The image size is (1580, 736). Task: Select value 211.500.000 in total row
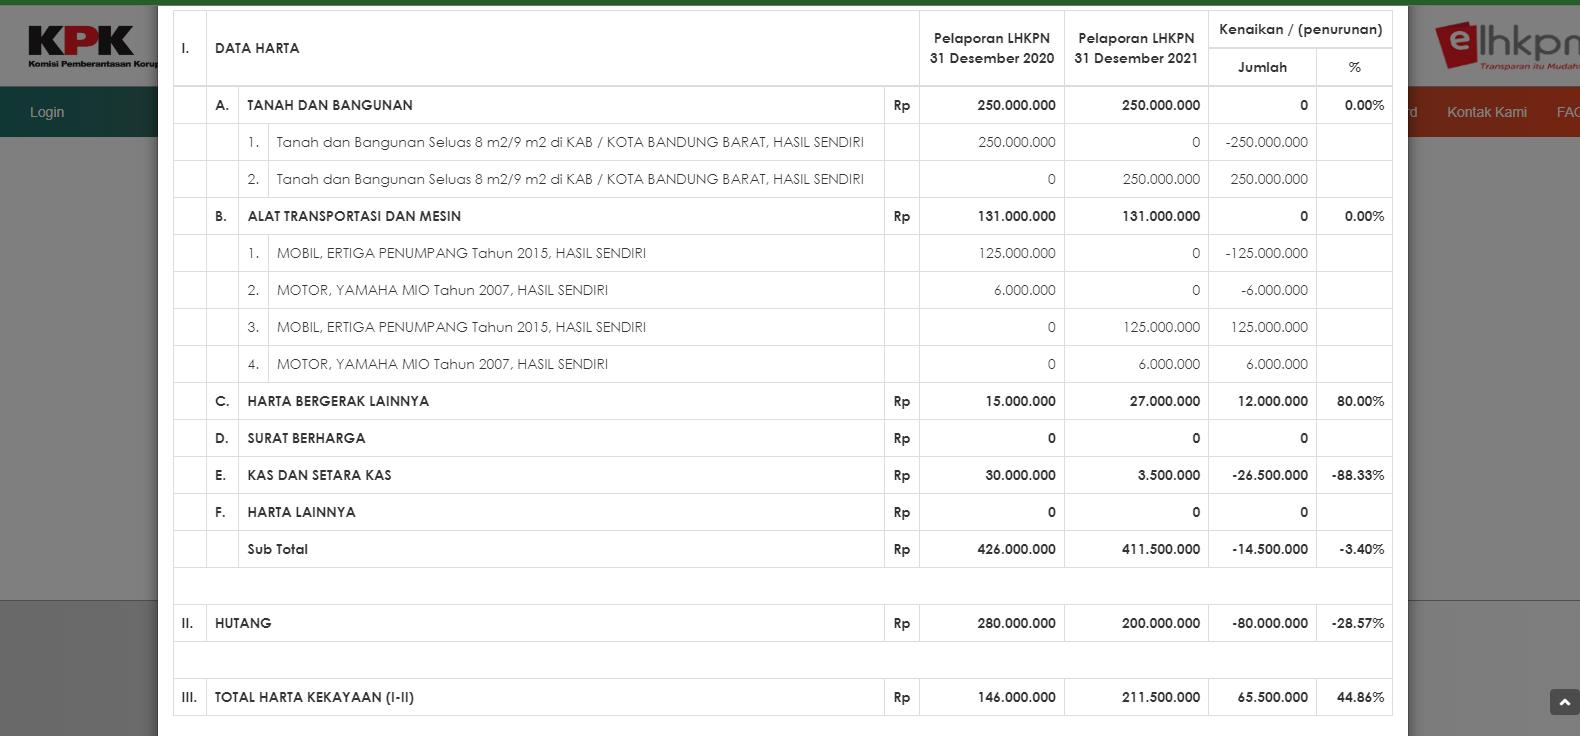tap(1161, 697)
